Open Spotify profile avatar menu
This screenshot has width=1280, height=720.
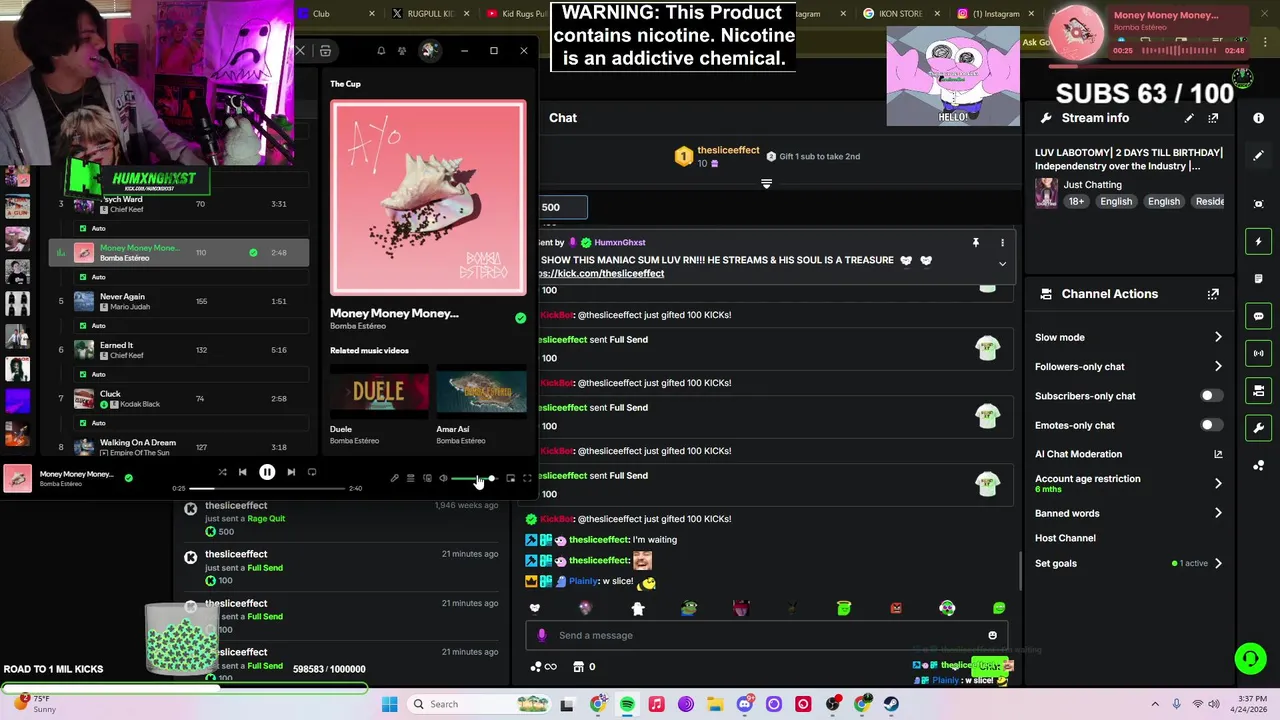coord(430,50)
